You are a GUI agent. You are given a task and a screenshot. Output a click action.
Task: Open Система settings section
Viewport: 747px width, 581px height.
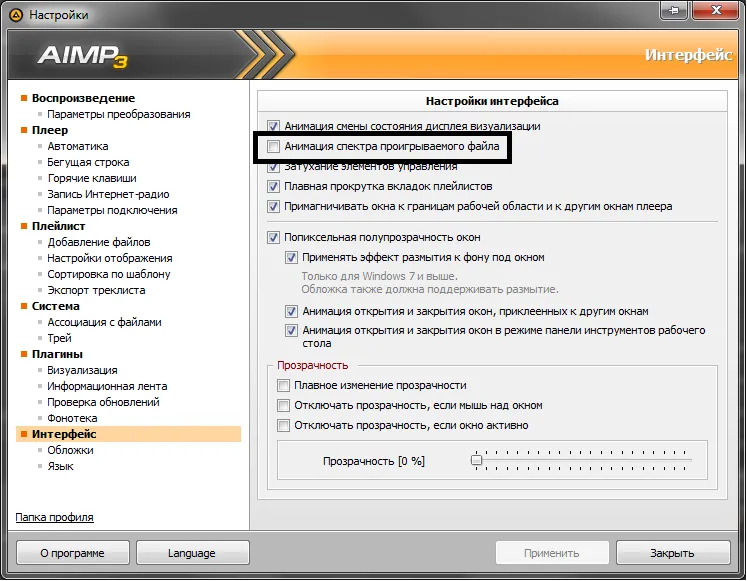click(x=56, y=306)
